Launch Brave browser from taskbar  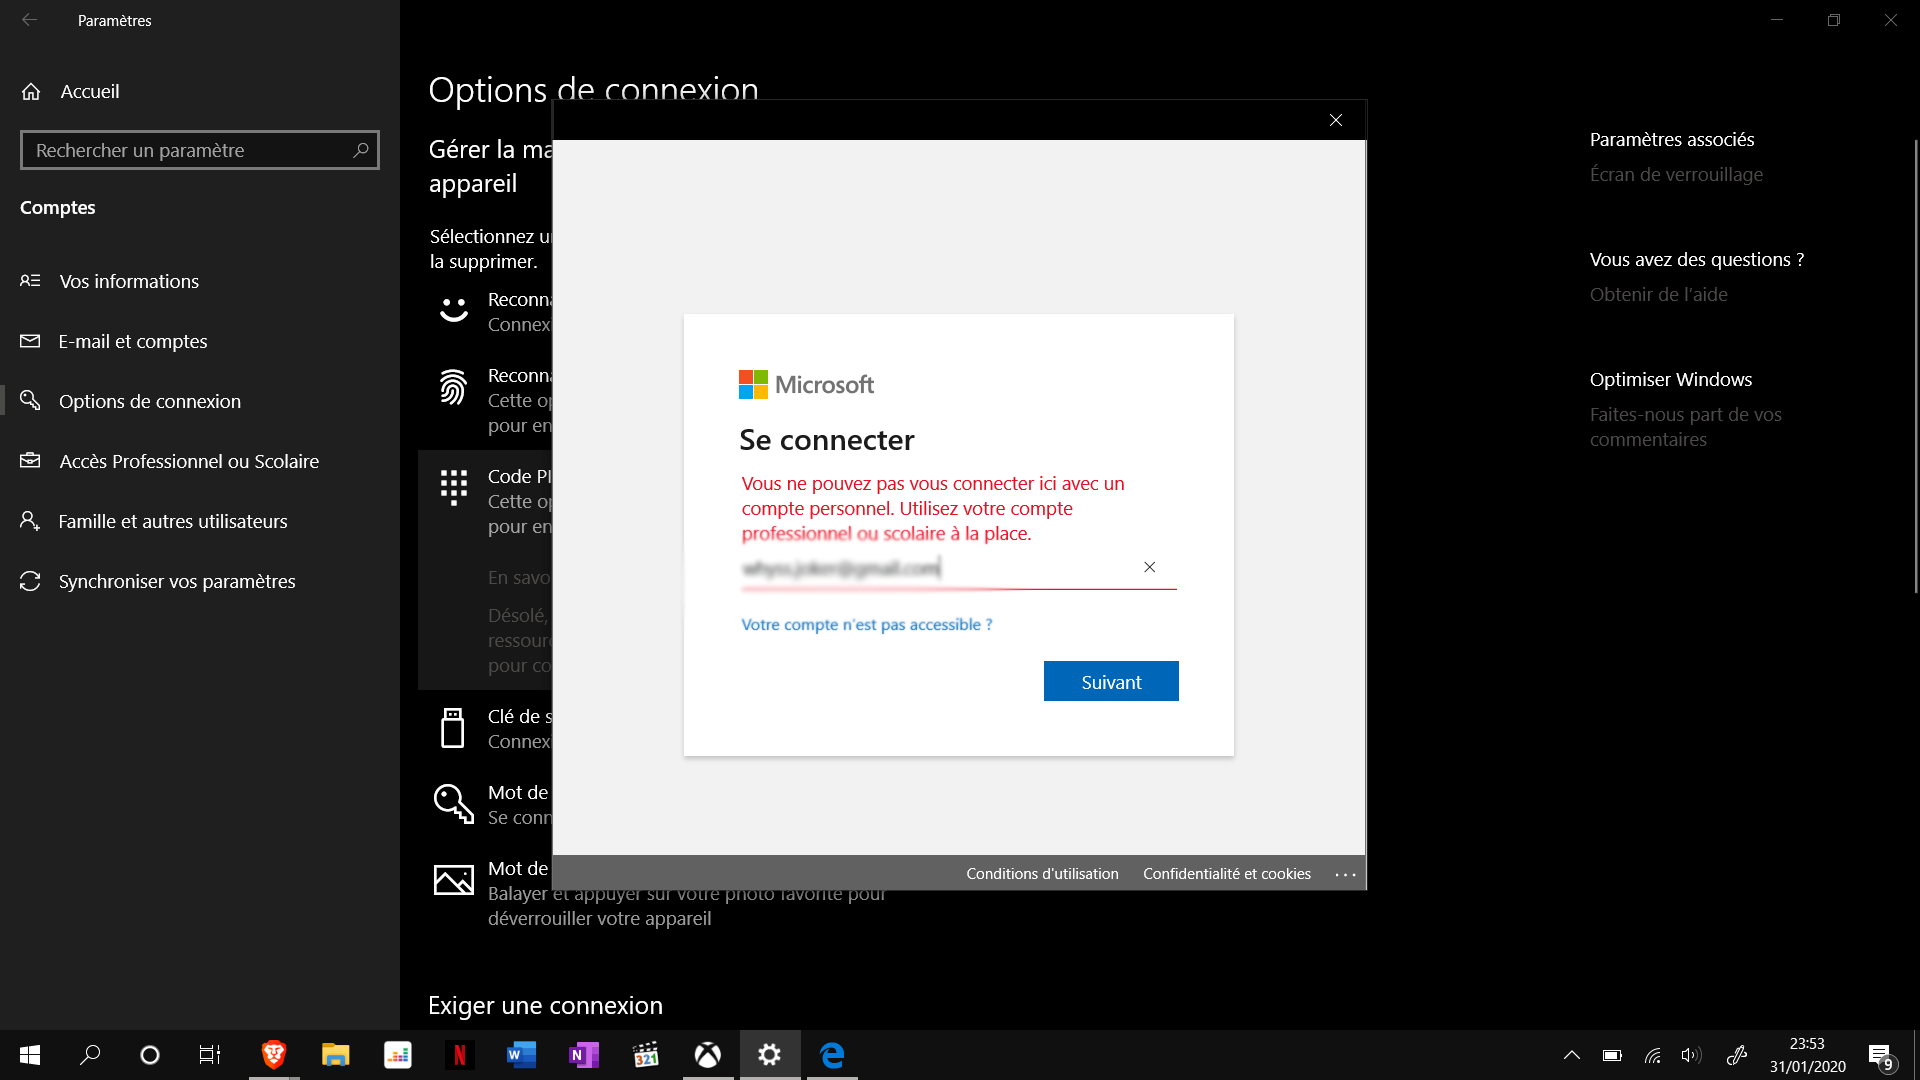pos(274,1055)
